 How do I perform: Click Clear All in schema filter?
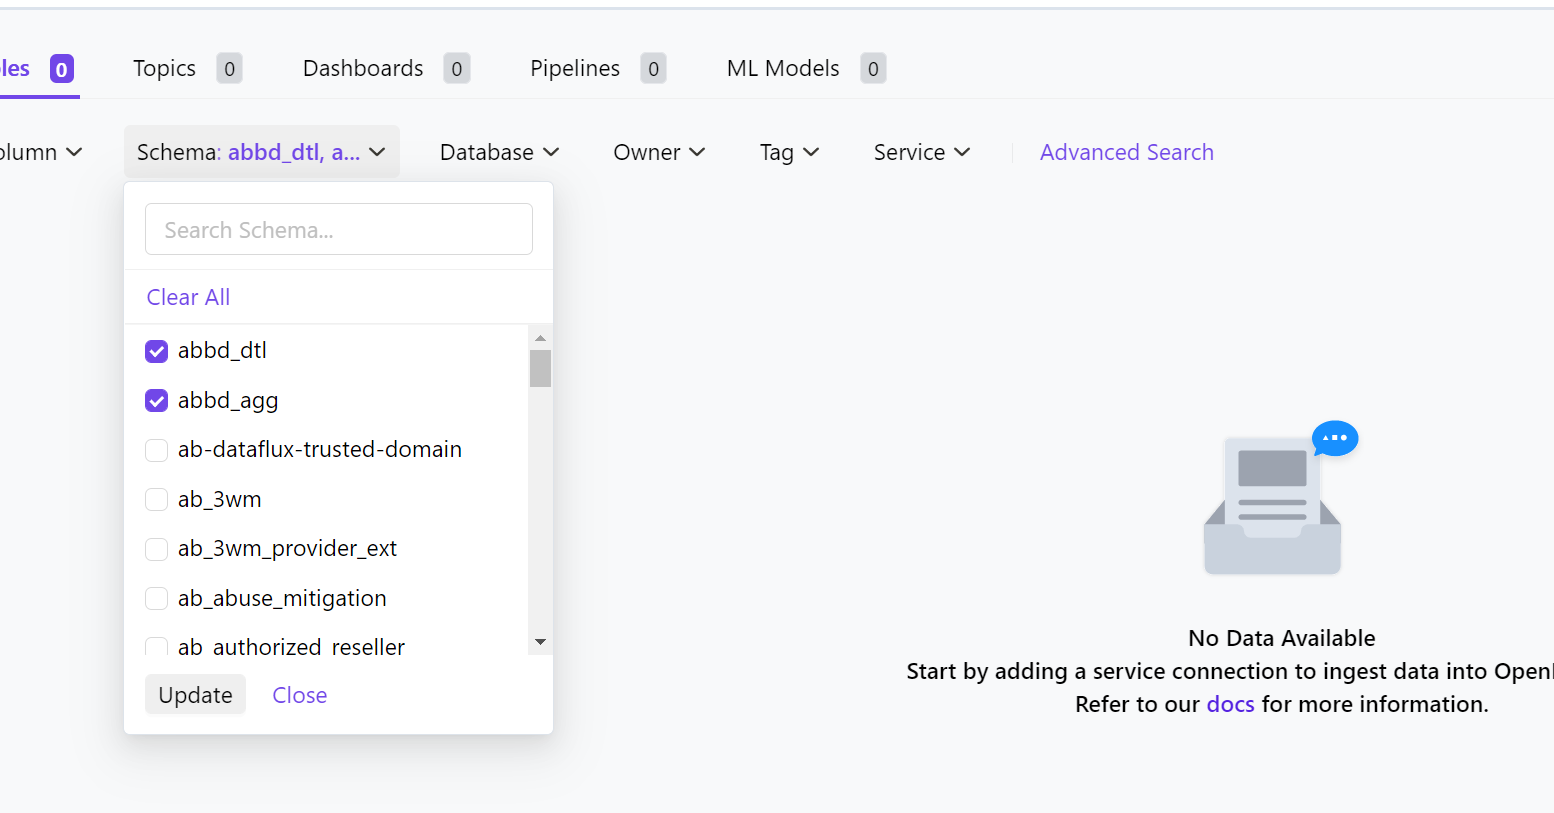tap(188, 297)
